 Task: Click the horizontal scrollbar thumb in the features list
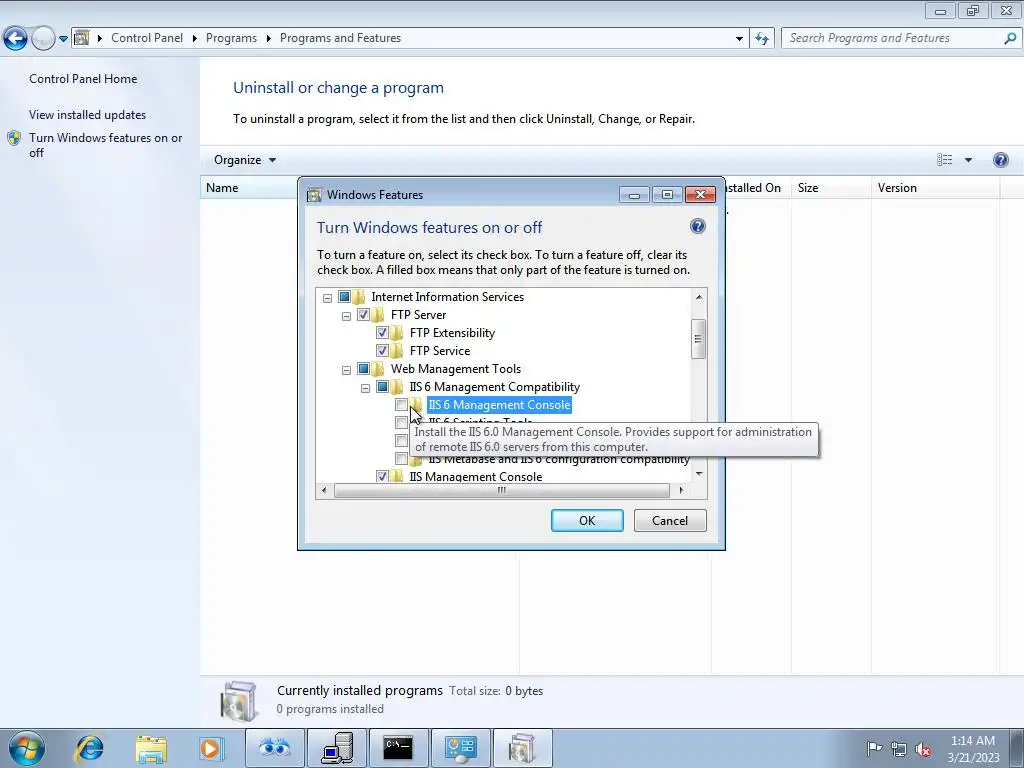[502, 490]
